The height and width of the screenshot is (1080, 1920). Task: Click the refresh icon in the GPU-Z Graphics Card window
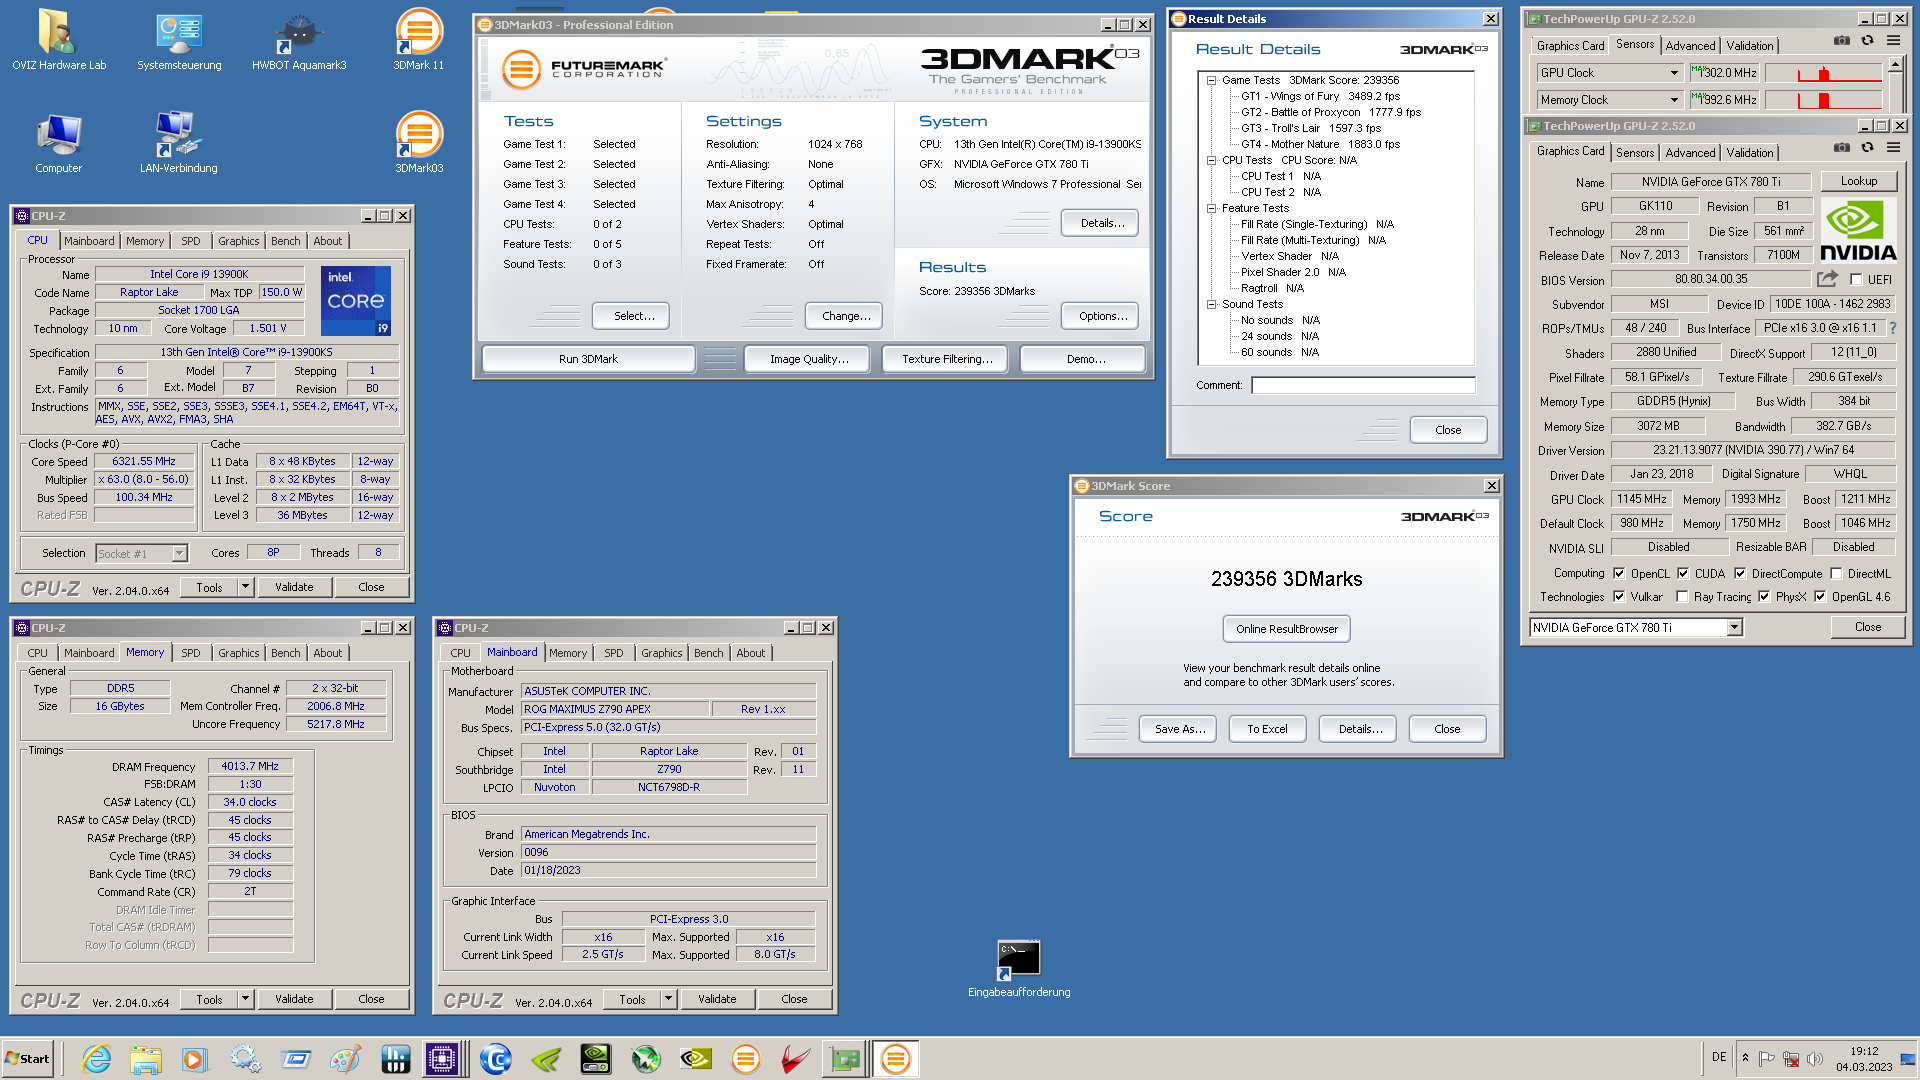point(1867,147)
